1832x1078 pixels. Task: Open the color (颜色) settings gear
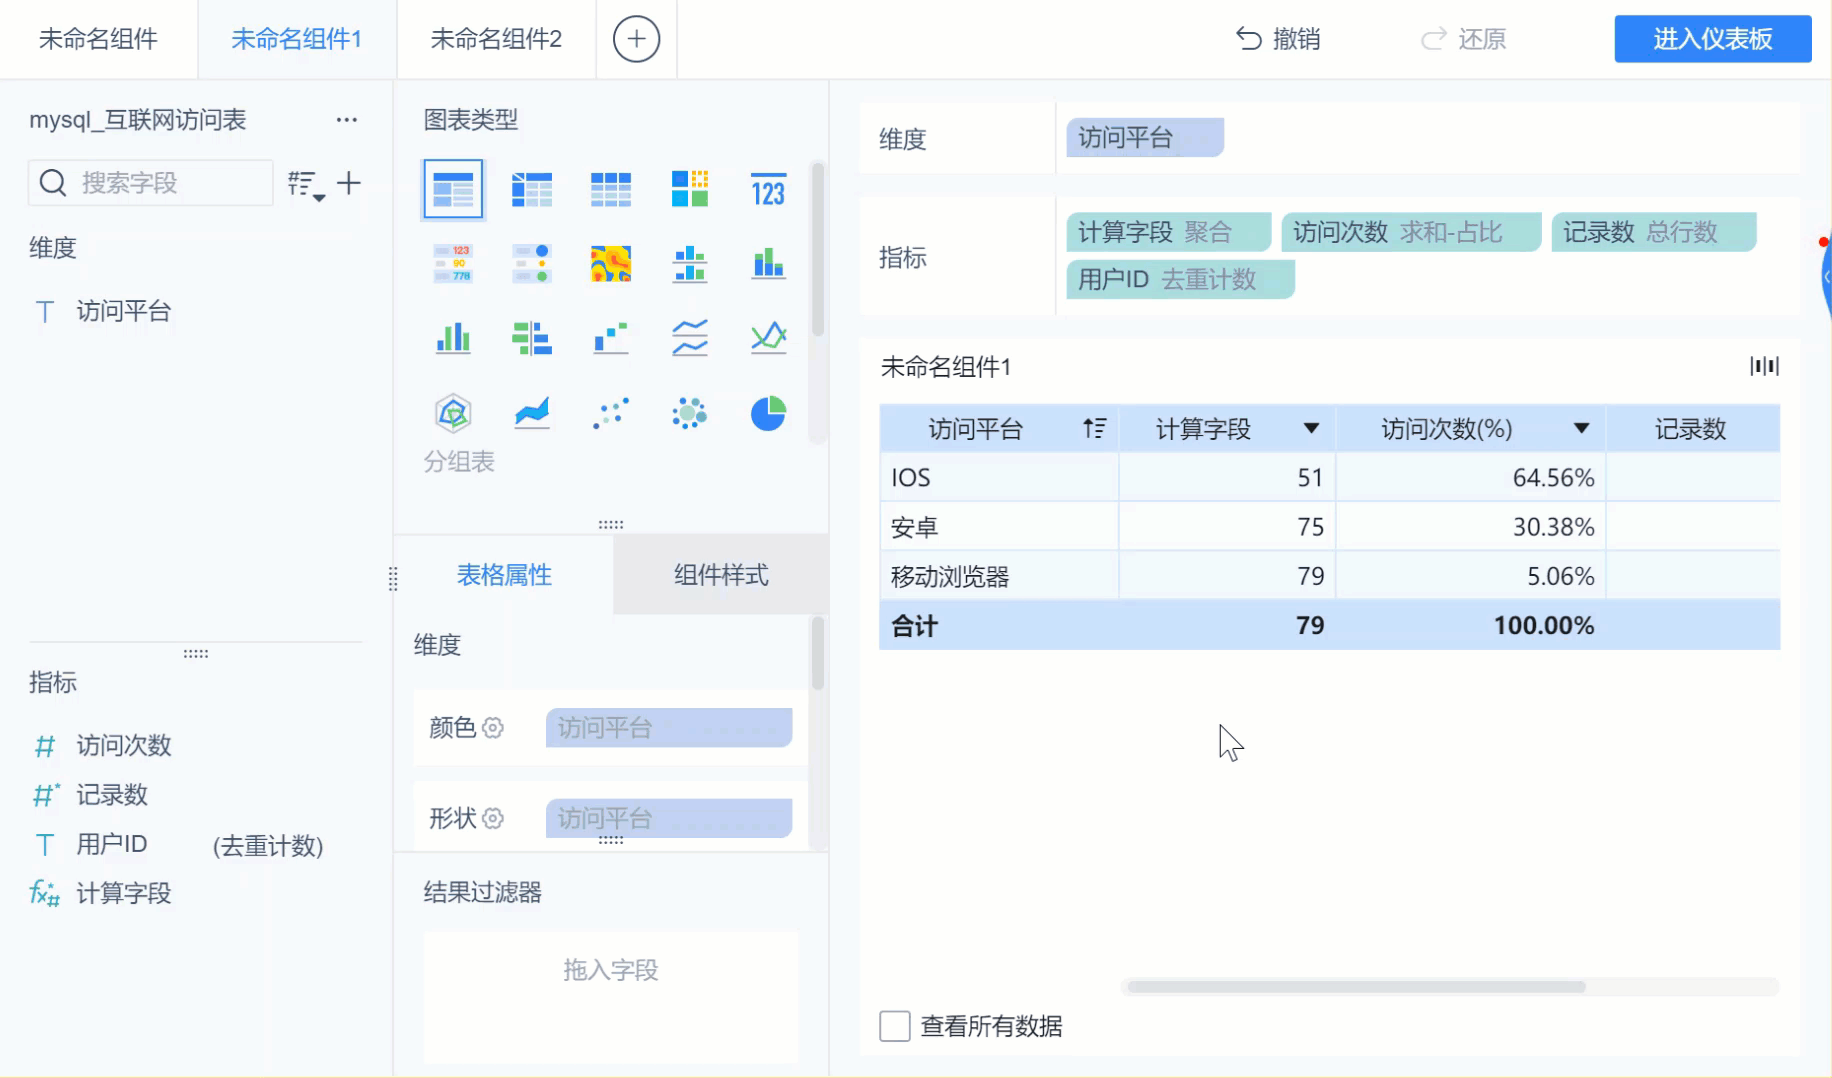point(493,728)
